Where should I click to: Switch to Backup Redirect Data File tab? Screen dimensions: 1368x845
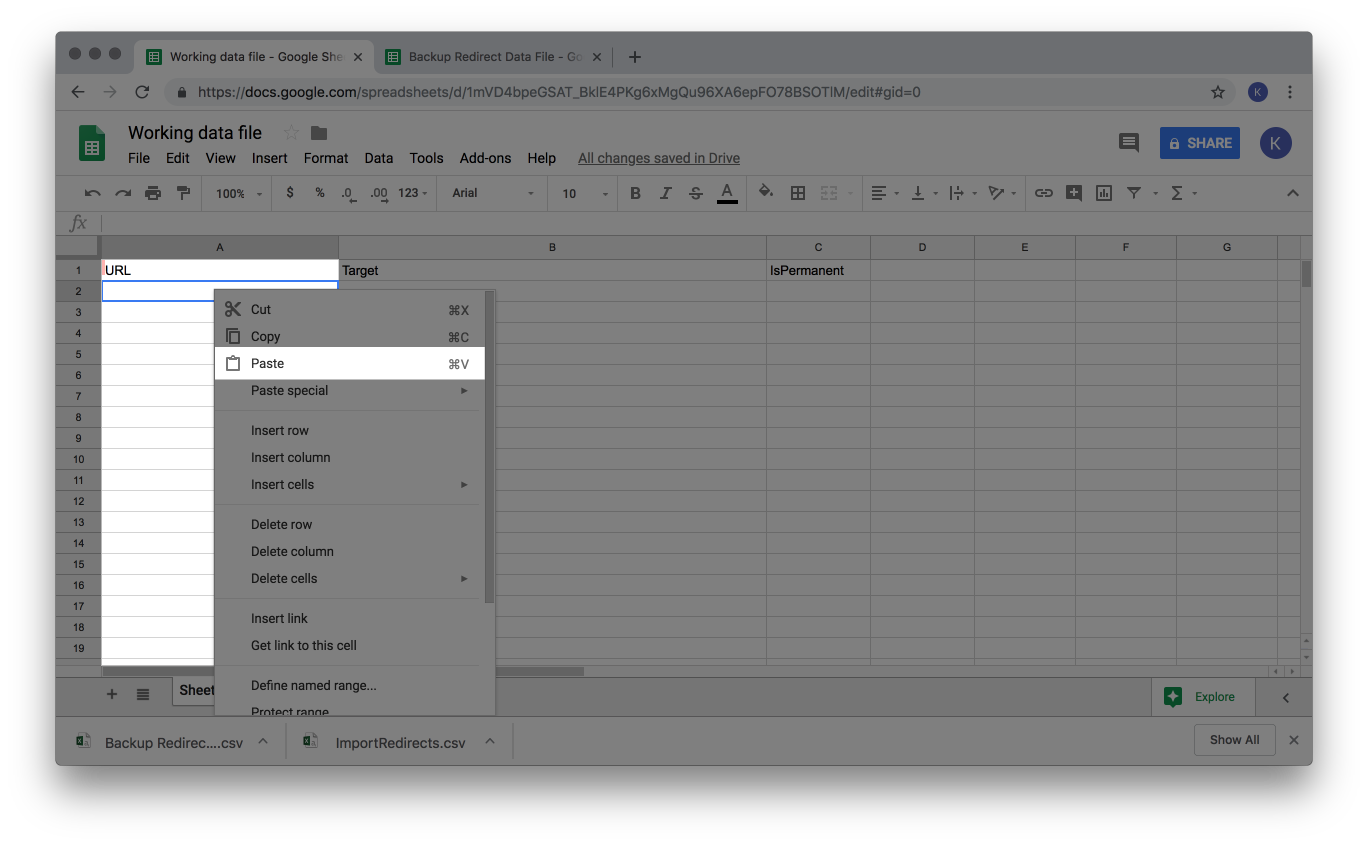point(493,57)
